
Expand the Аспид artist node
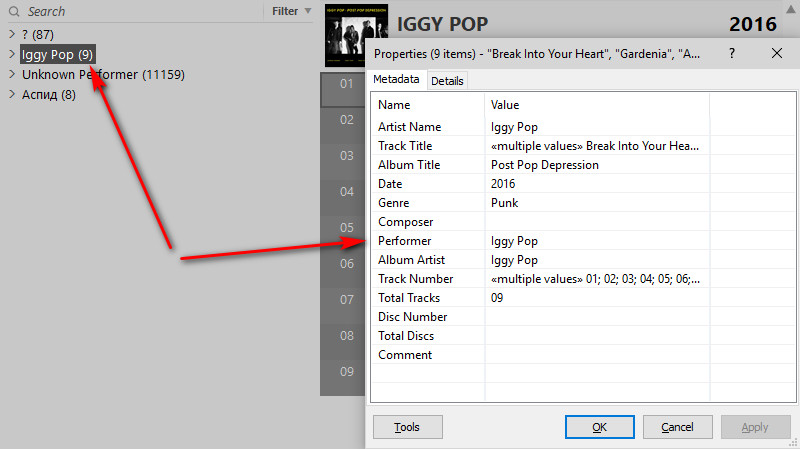tap(11, 95)
